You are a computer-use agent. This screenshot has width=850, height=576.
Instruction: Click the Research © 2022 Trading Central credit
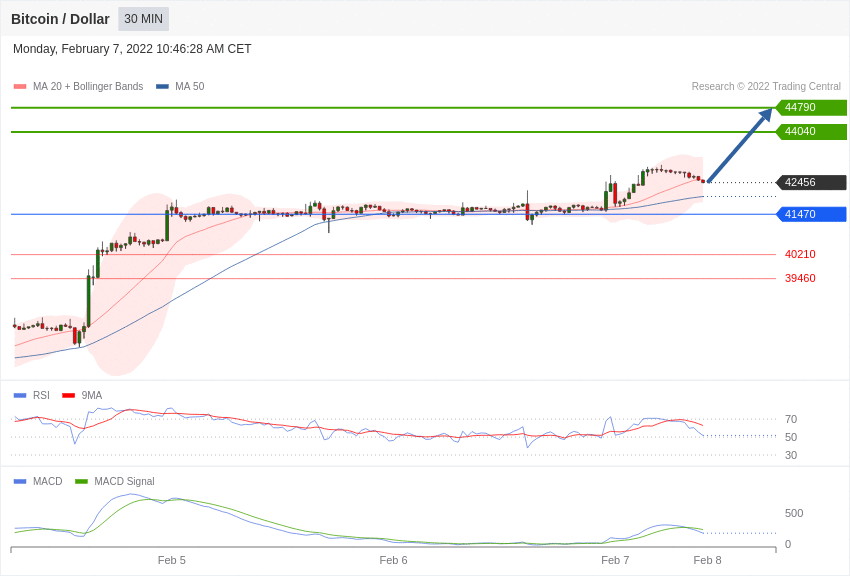pyautogui.click(x=766, y=86)
